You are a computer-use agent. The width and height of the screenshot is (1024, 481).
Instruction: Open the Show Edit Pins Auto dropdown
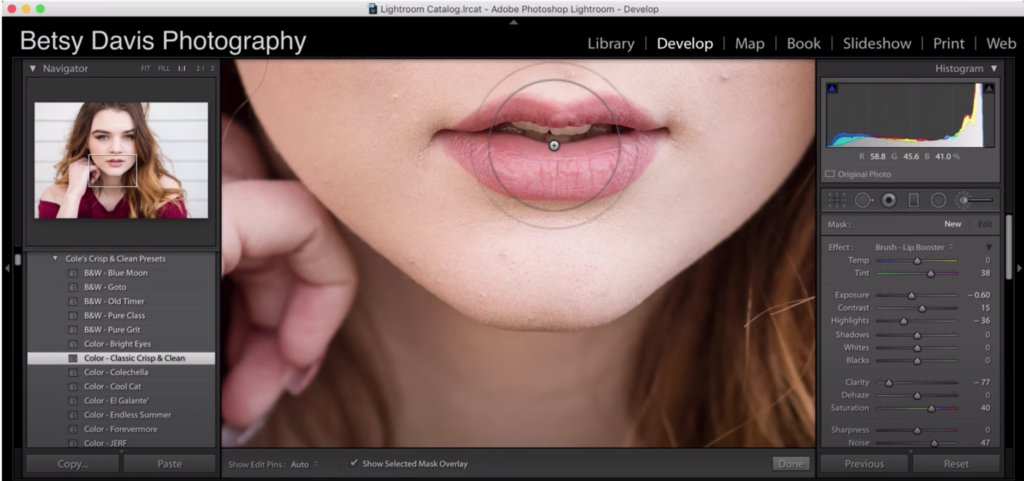pyautogui.click(x=304, y=464)
